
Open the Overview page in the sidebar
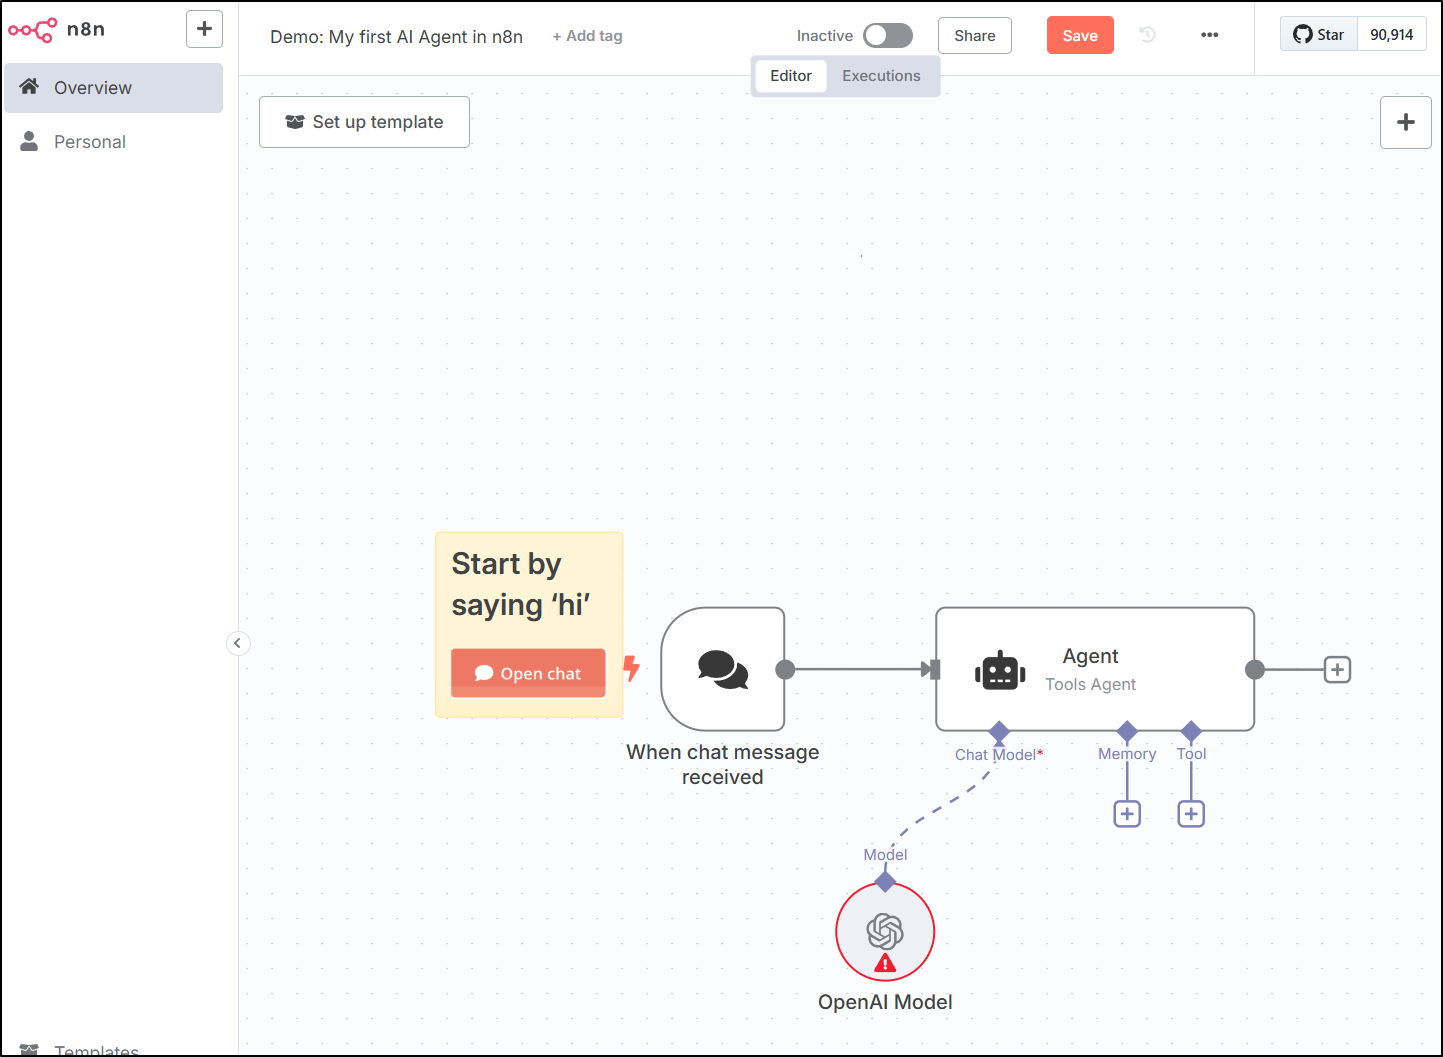coord(113,88)
